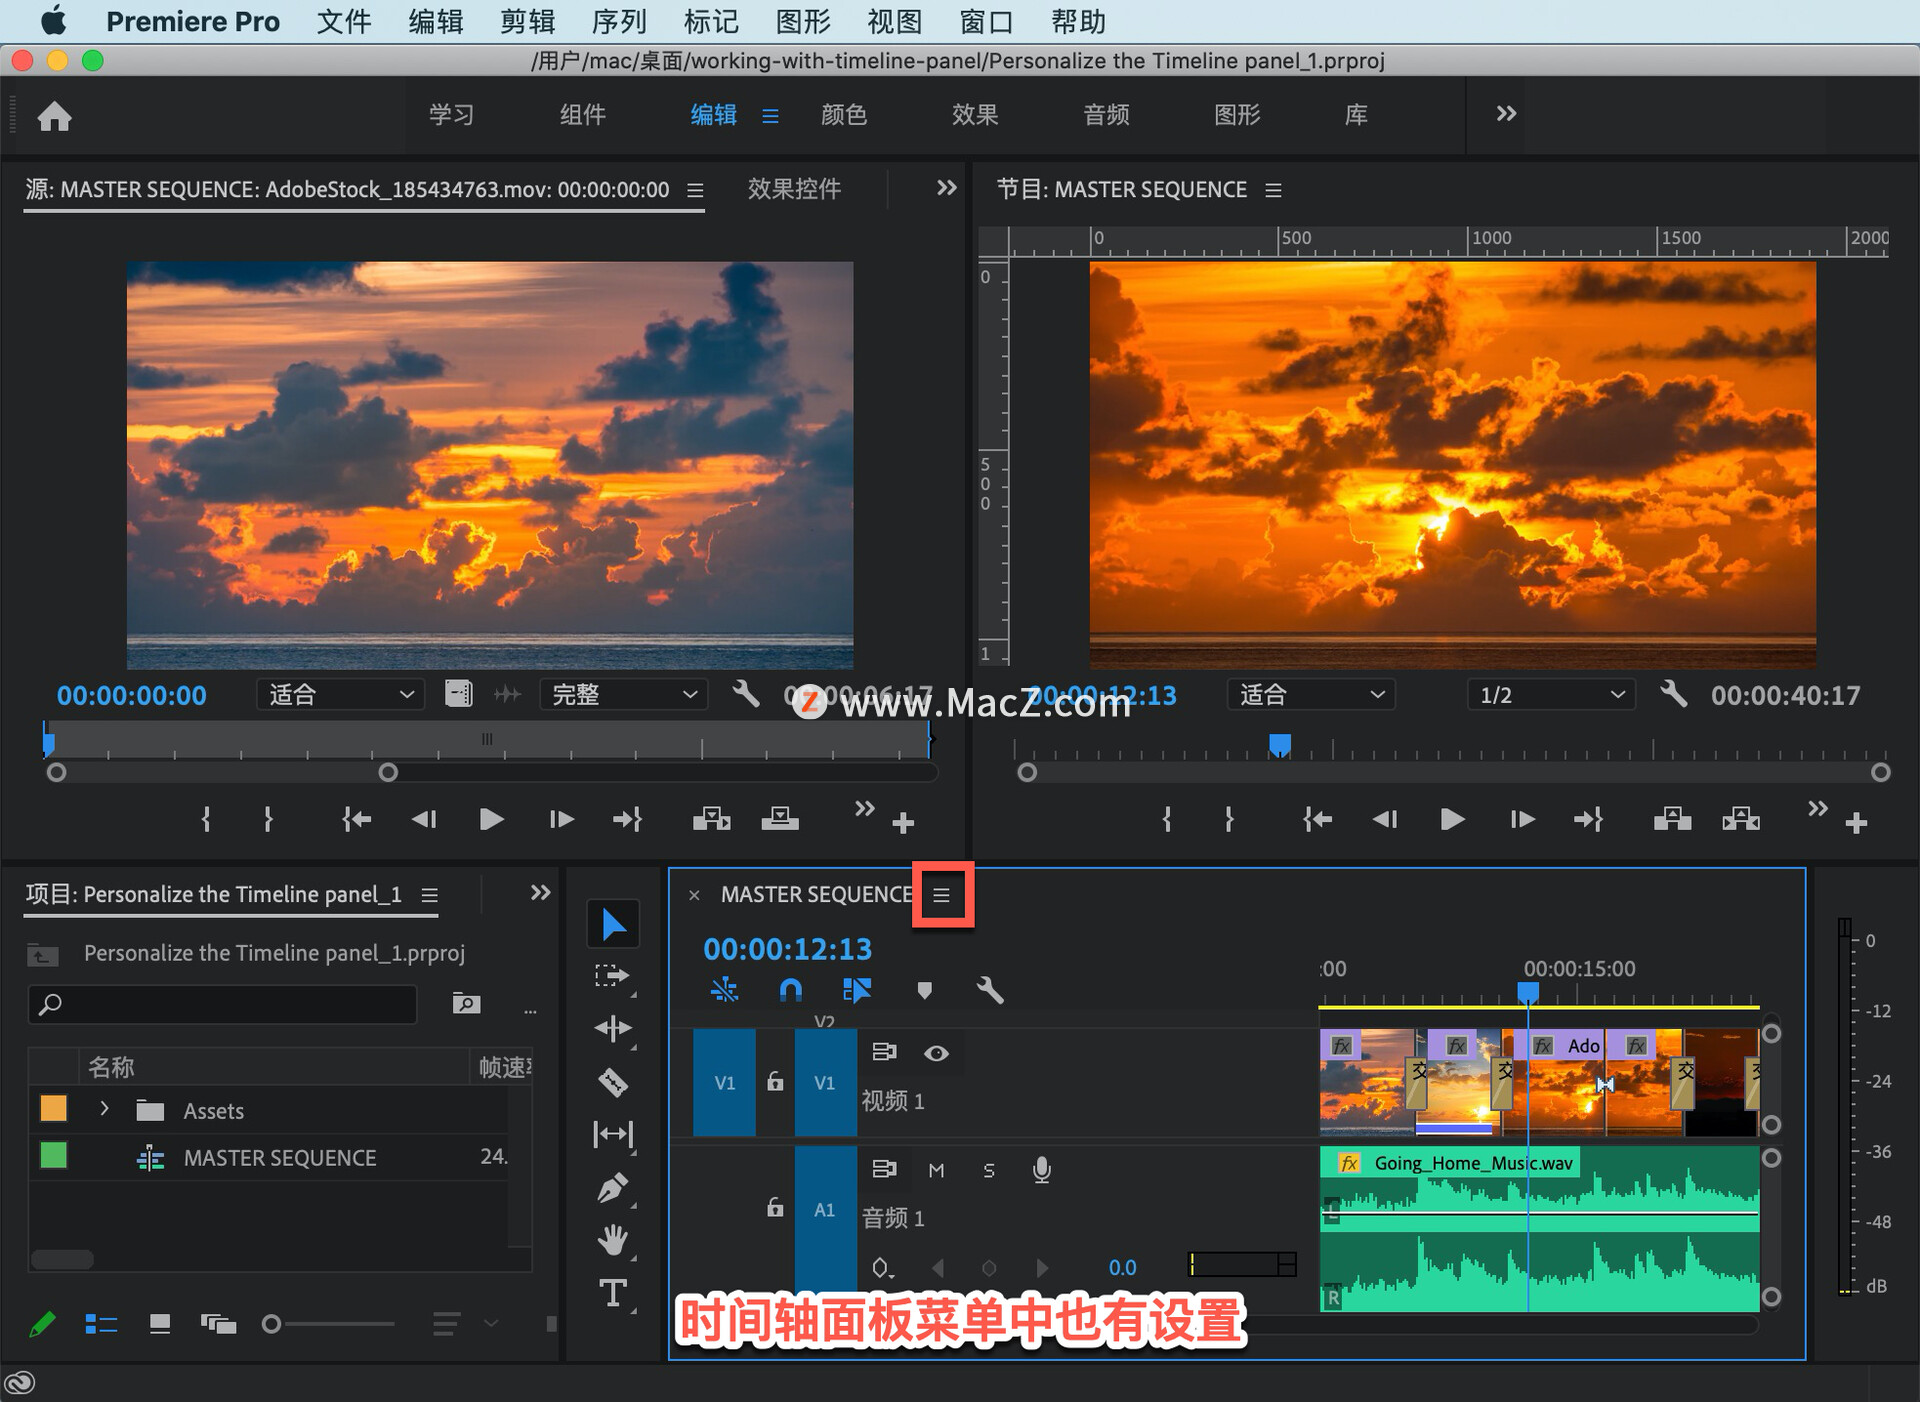Select the Hand tool
Screen dimensions: 1920x1402
pos(612,1241)
